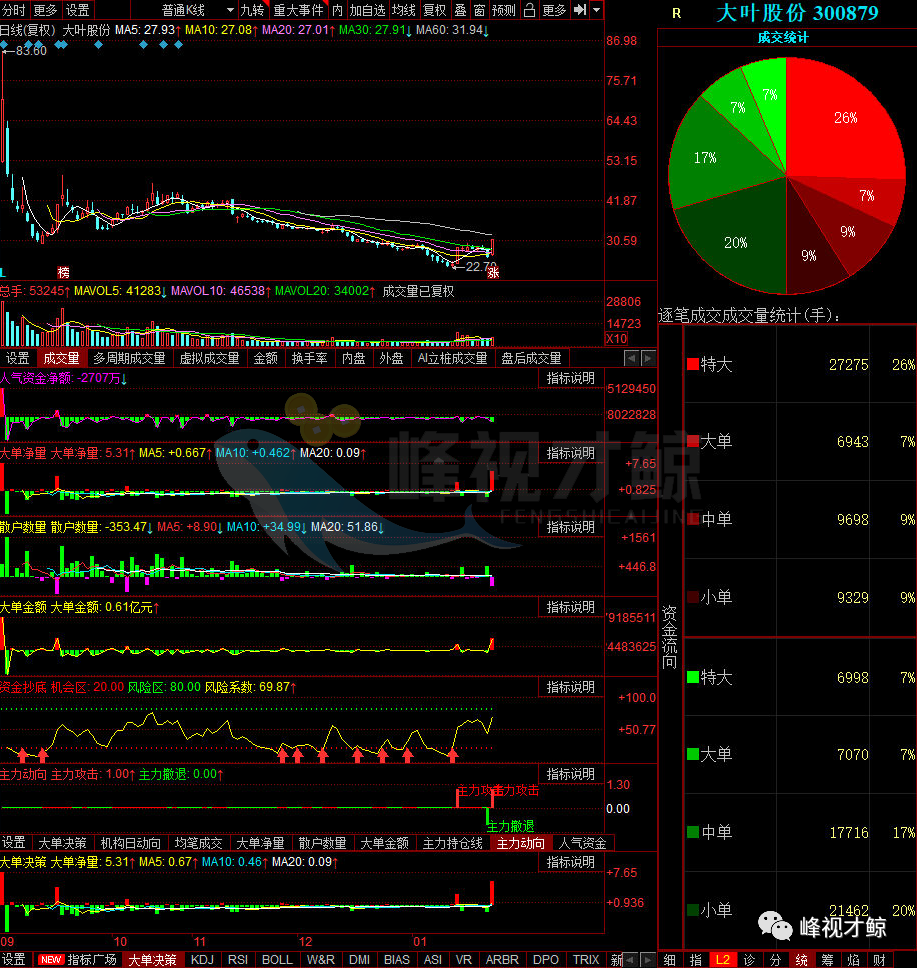Click the 叠 overlay button
Viewport: 917px width, 968px height.
coord(460,10)
